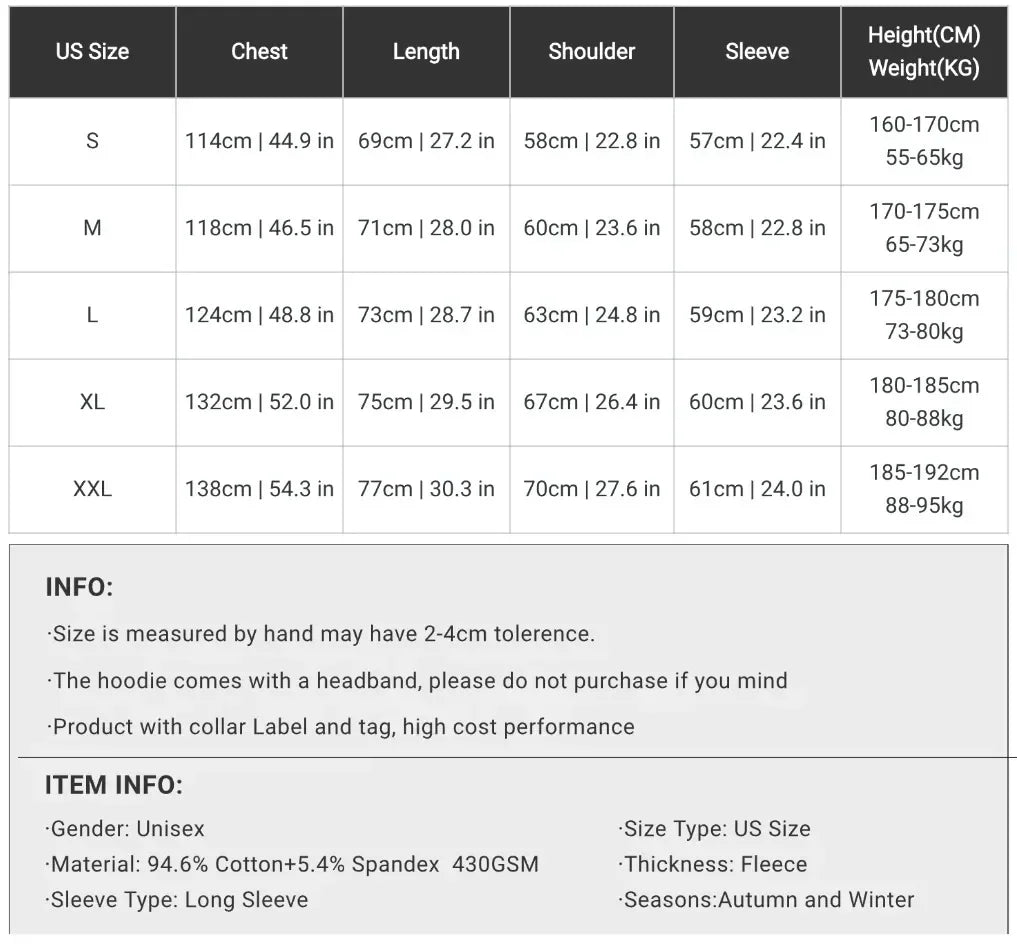Select the 63cm | 24.8 in shoulder cell
Image resolution: width=1017 pixels, height=945 pixels.
(x=591, y=315)
